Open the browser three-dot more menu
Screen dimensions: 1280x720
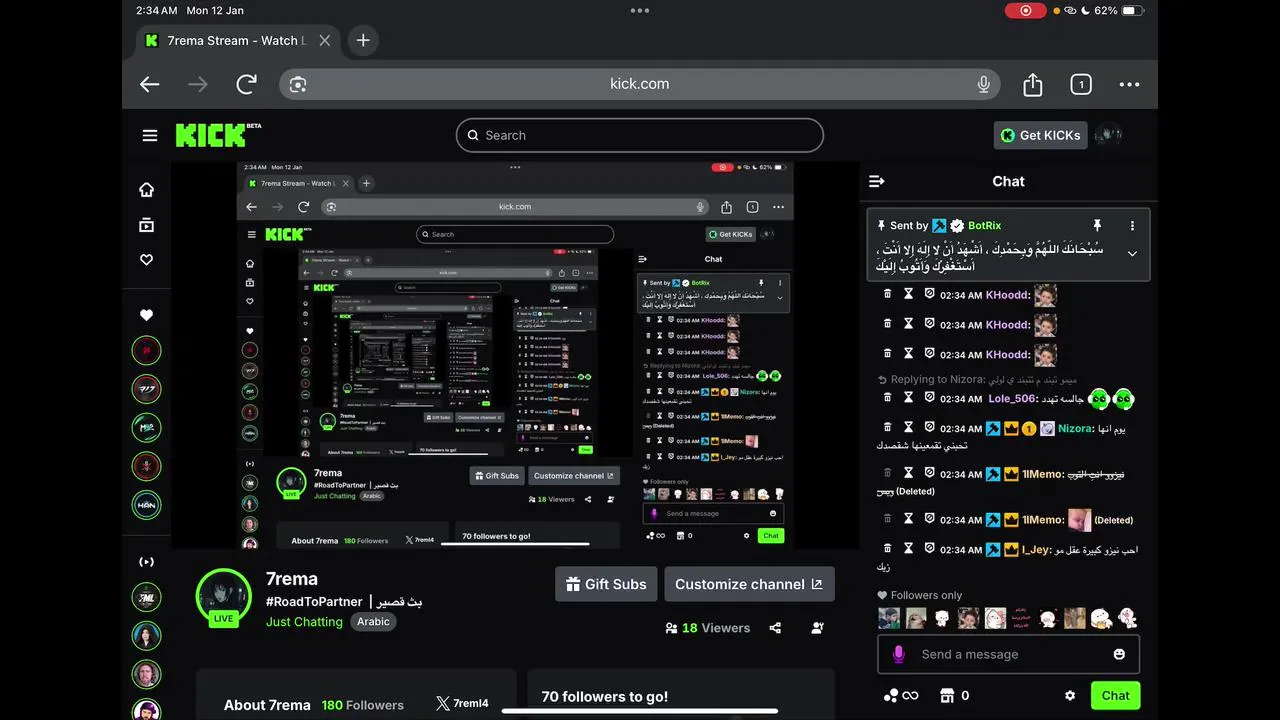point(1129,85)
